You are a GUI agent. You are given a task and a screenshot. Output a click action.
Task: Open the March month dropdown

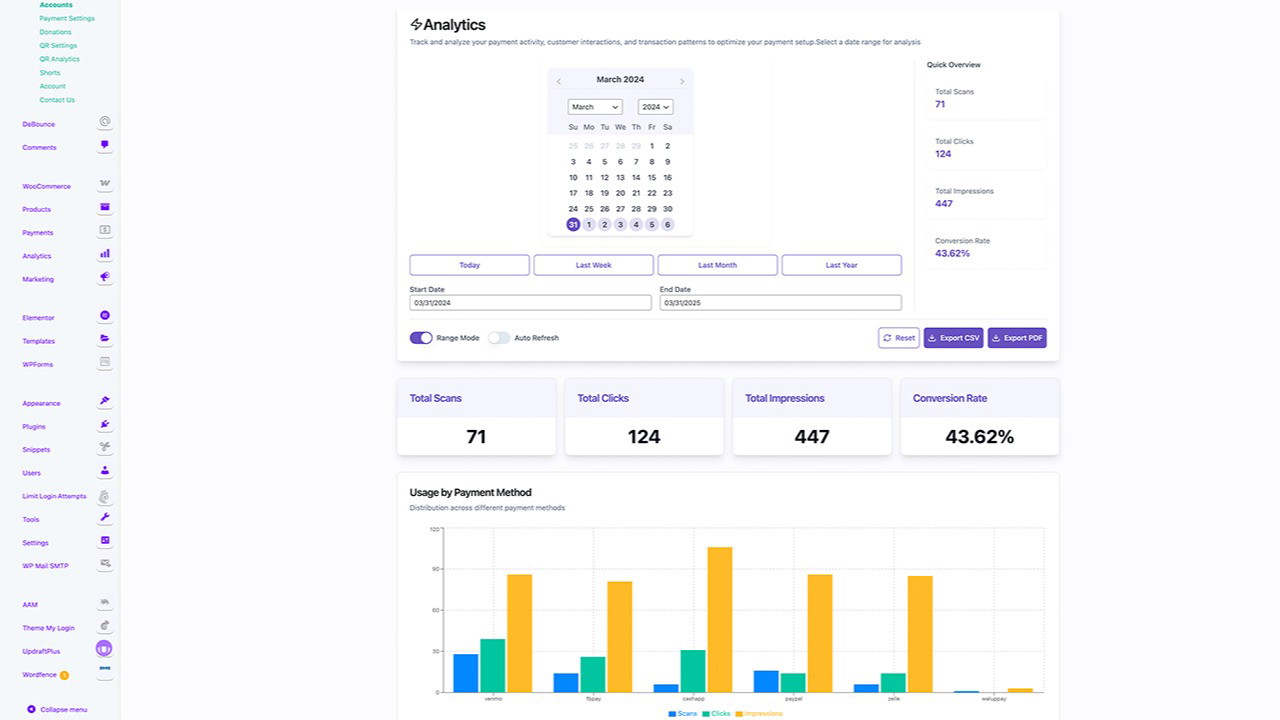click(x=595, y=107)
